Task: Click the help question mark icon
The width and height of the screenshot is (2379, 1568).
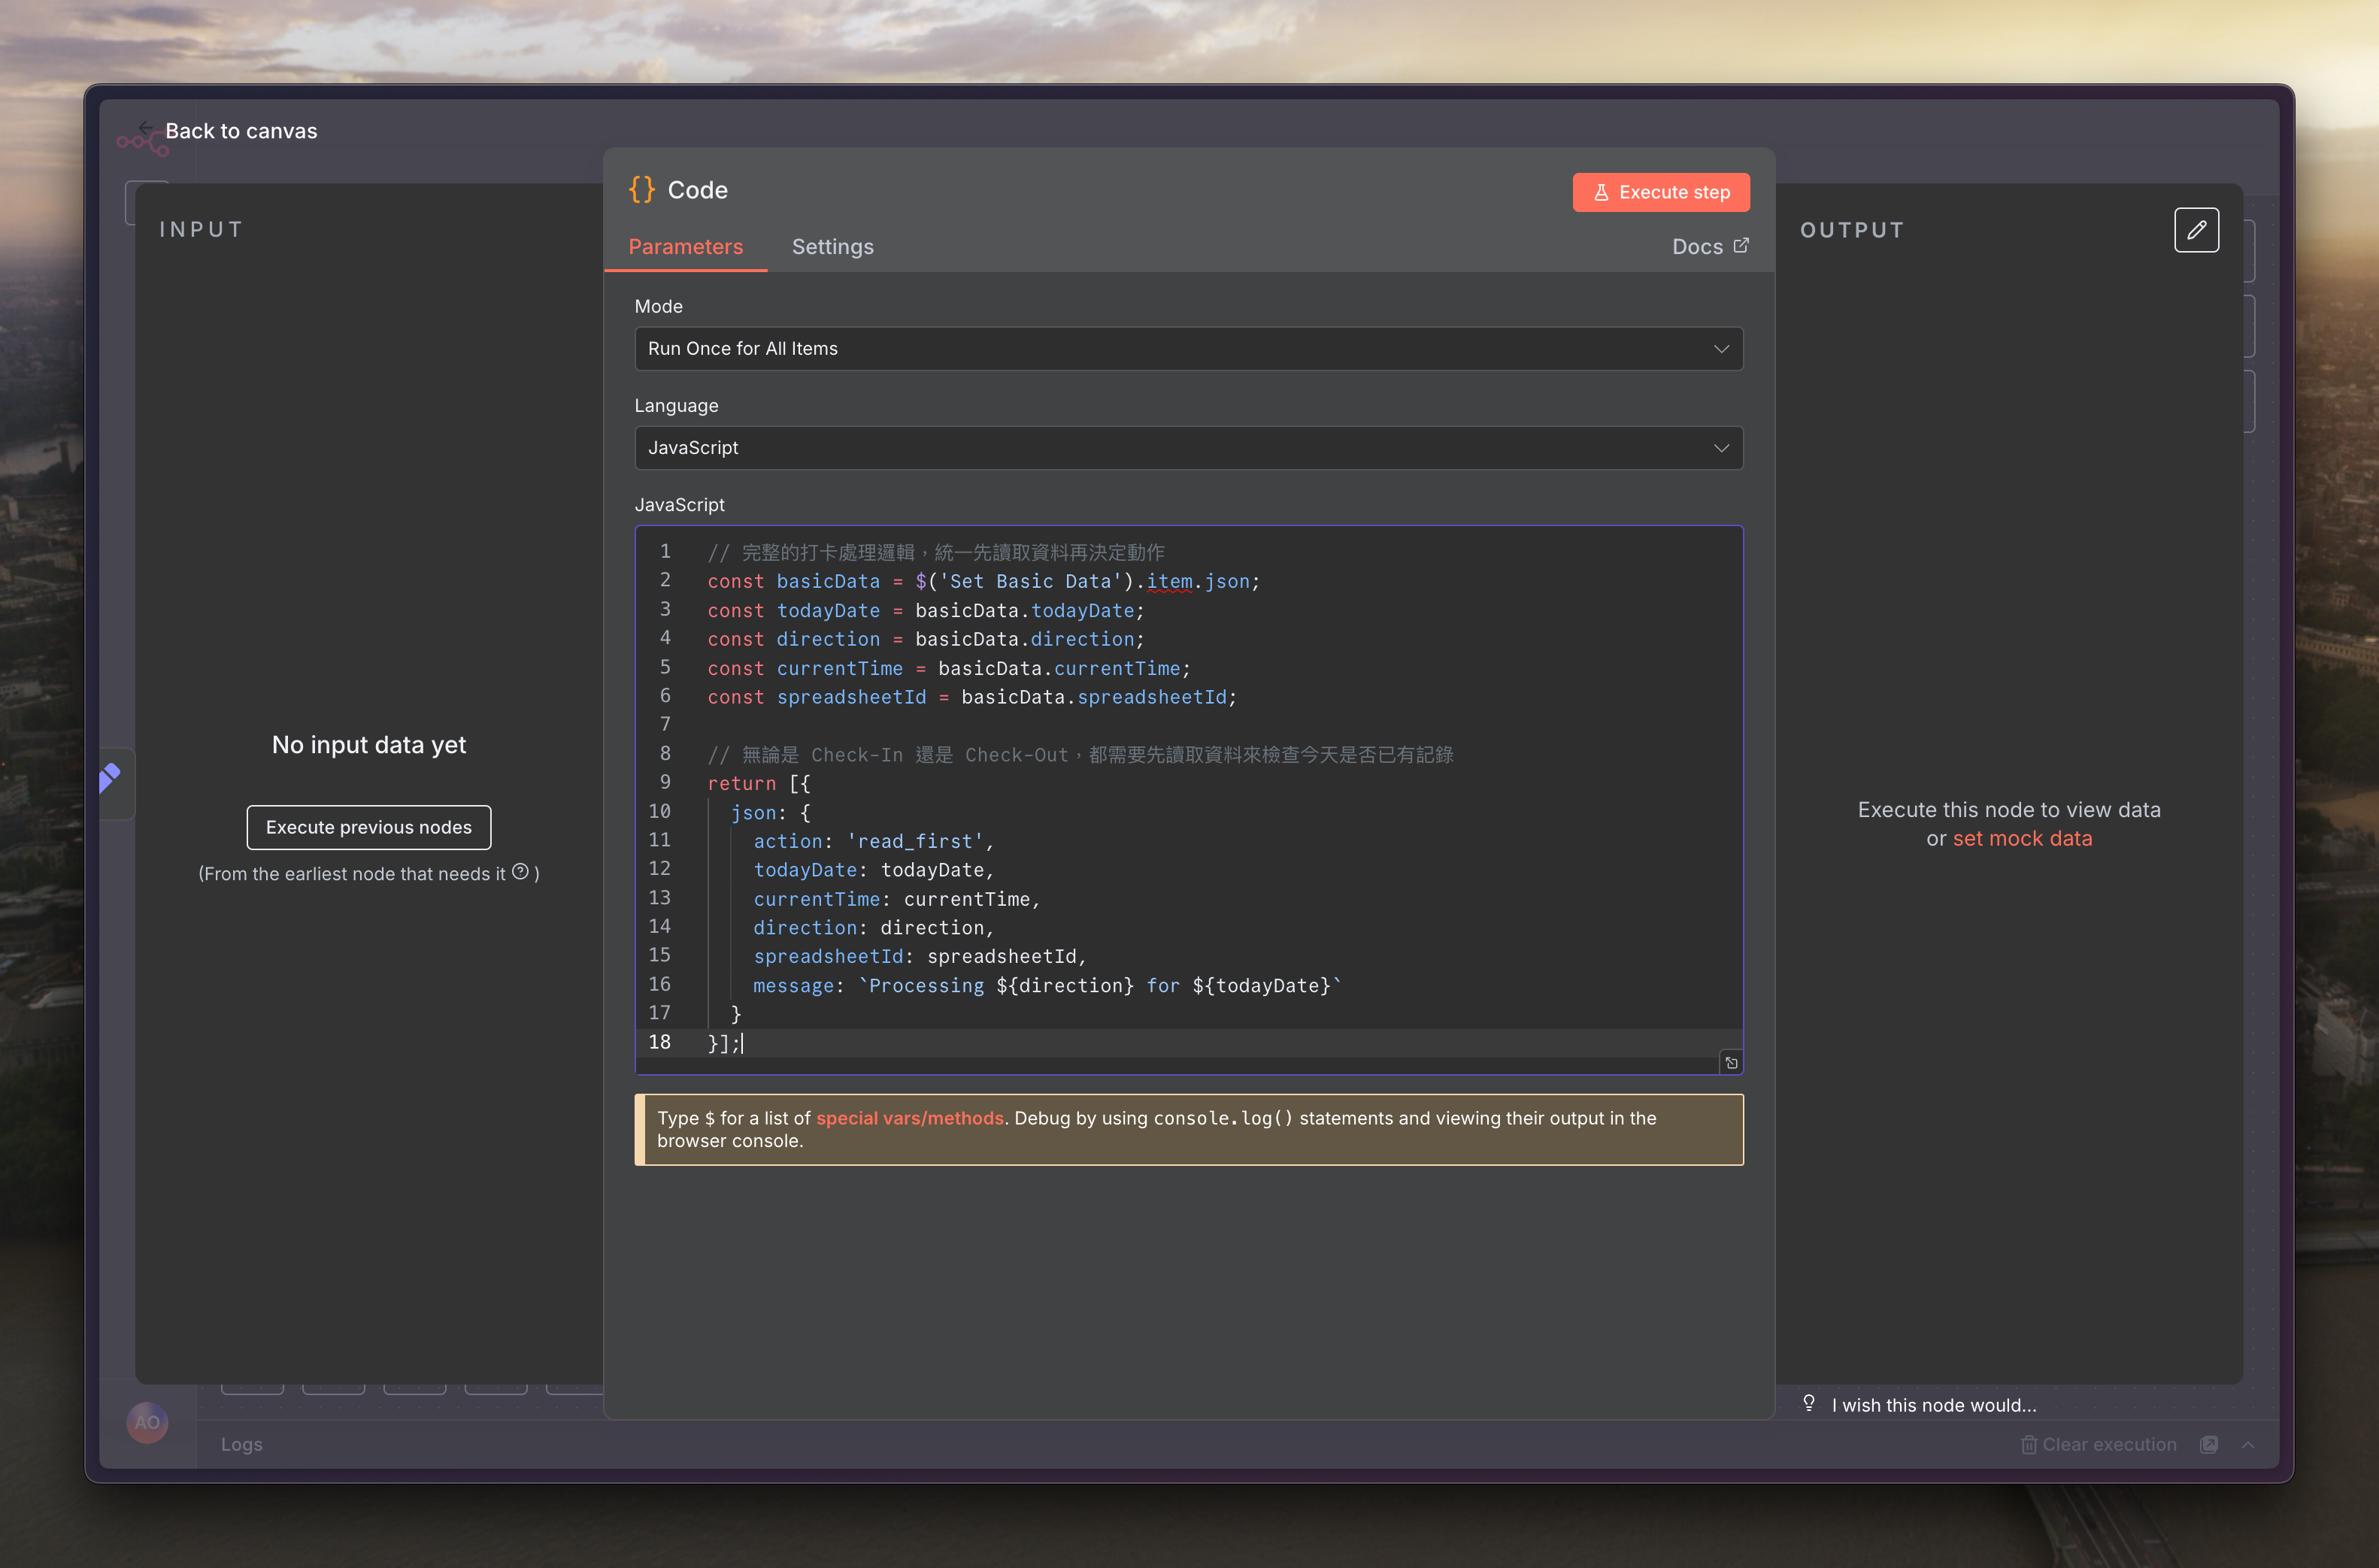Action: [520, 872]
